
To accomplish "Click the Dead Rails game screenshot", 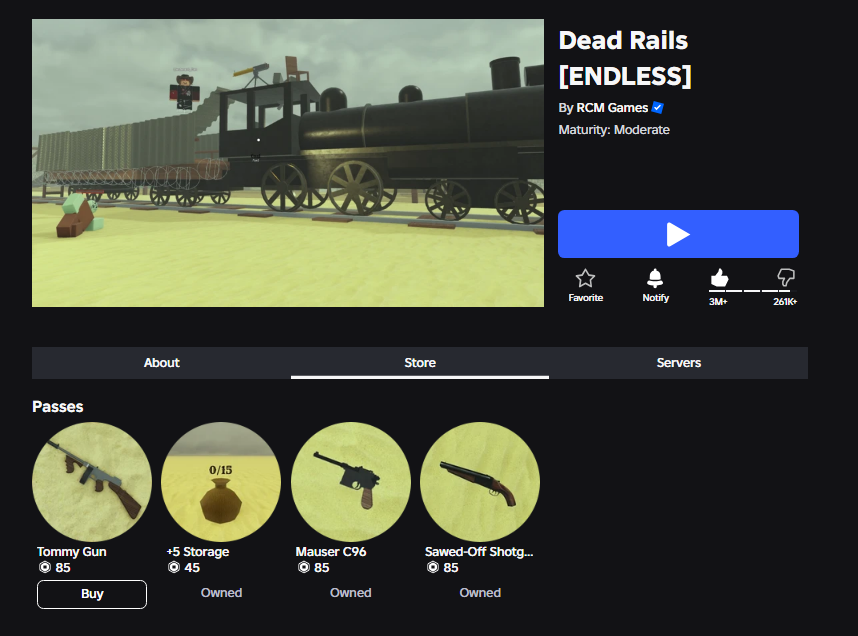I will pyautogui.click(x=288, y=163).
